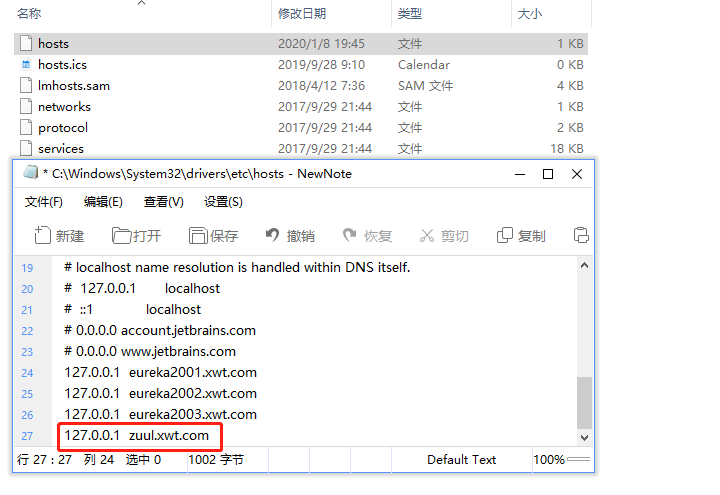Click the NewNote app icon in title bar
Viewport: 720px width, 495px height.
(x=31, y=173)
